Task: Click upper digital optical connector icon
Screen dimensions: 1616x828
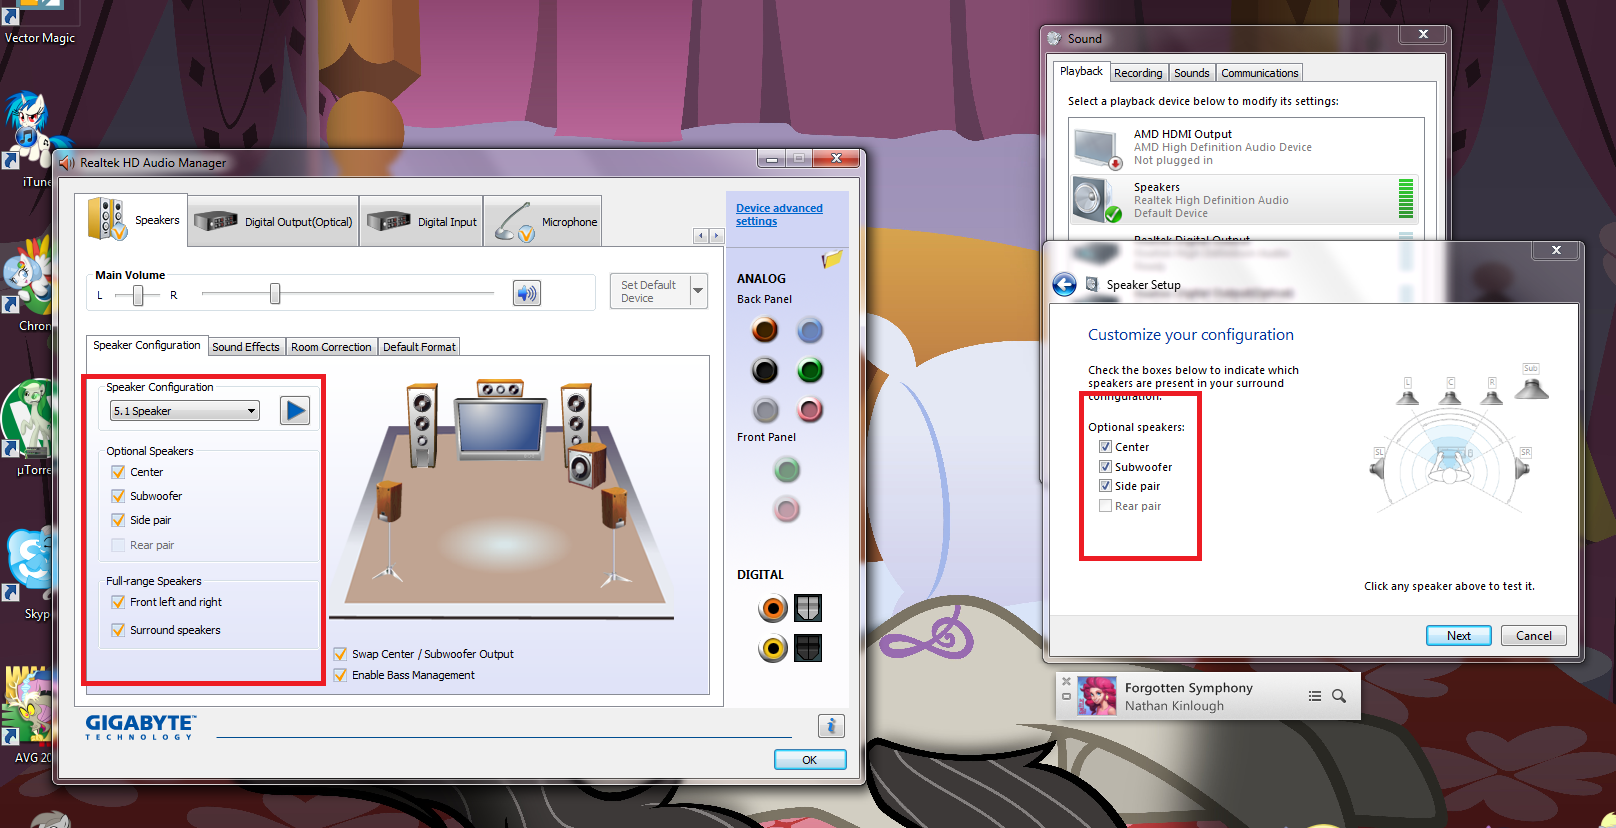Action: coord(808,608)
